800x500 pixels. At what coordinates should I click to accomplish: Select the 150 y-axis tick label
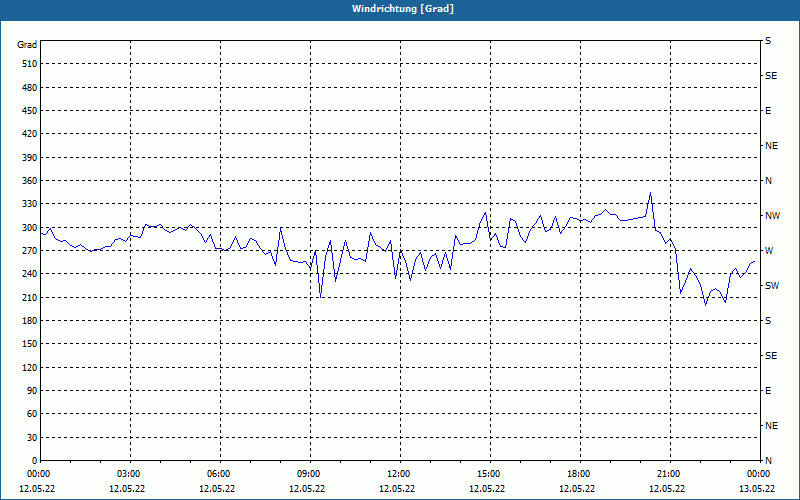point(30,344)
